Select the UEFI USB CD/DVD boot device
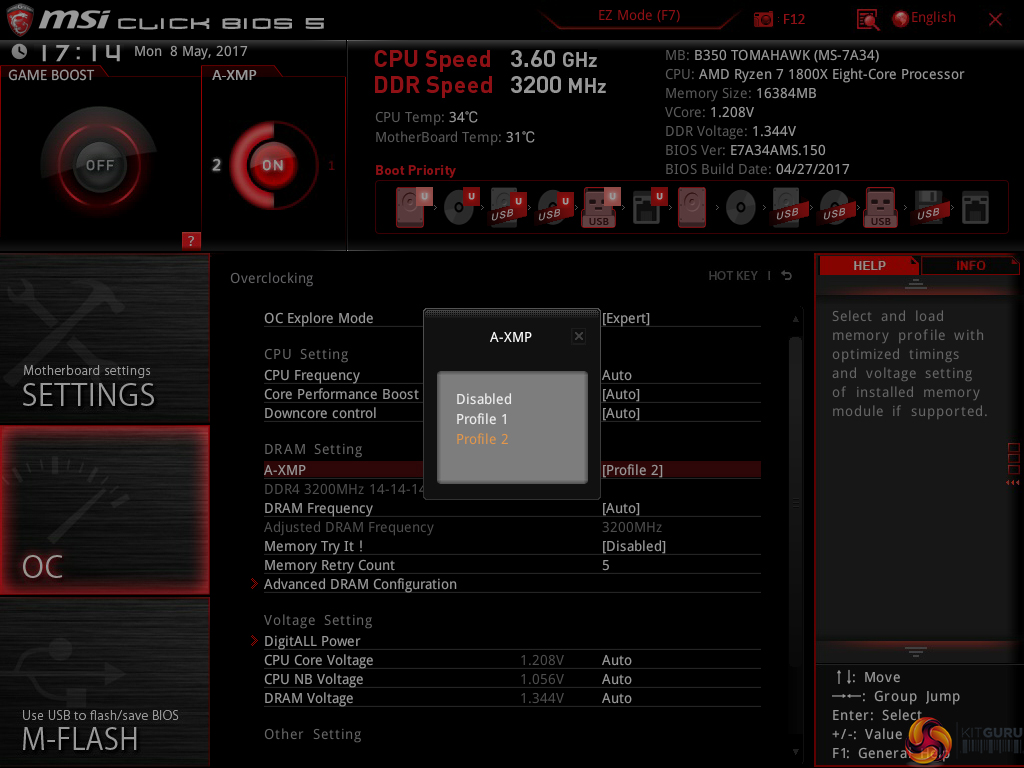The height and width of the screenshot is (768, 1024). click(554, 207)
